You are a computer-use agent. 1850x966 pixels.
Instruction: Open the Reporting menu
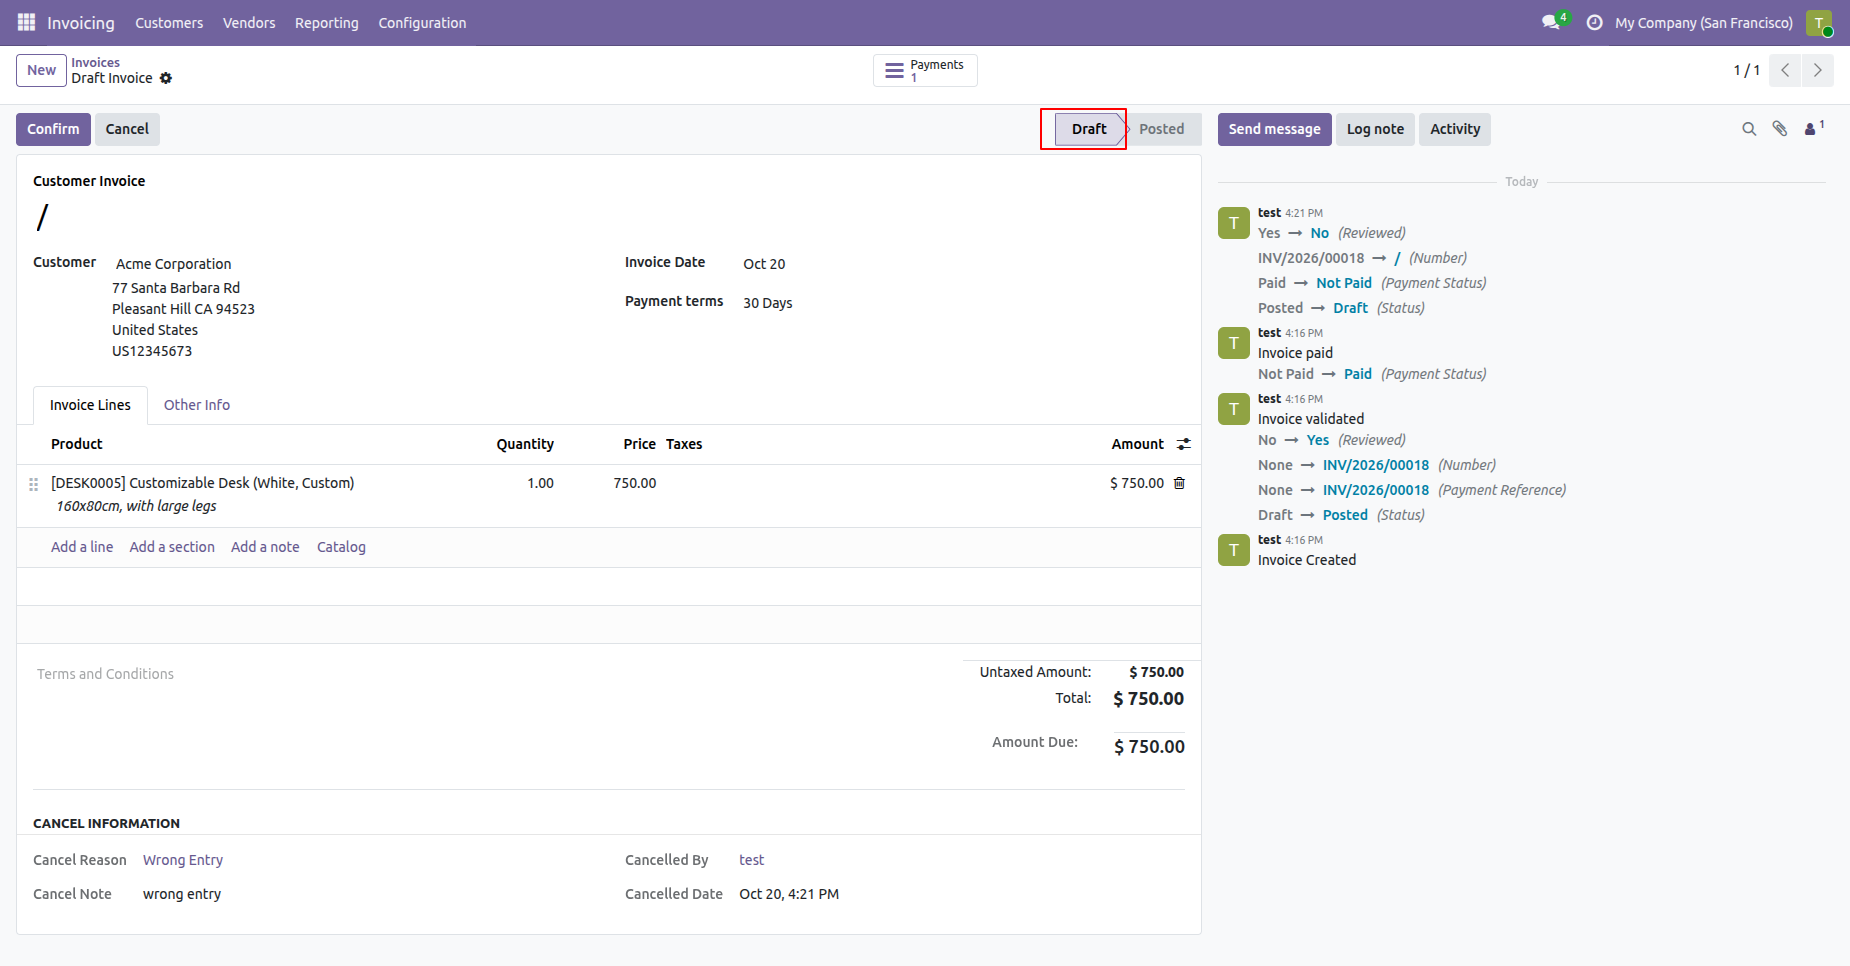pos(327,23)
